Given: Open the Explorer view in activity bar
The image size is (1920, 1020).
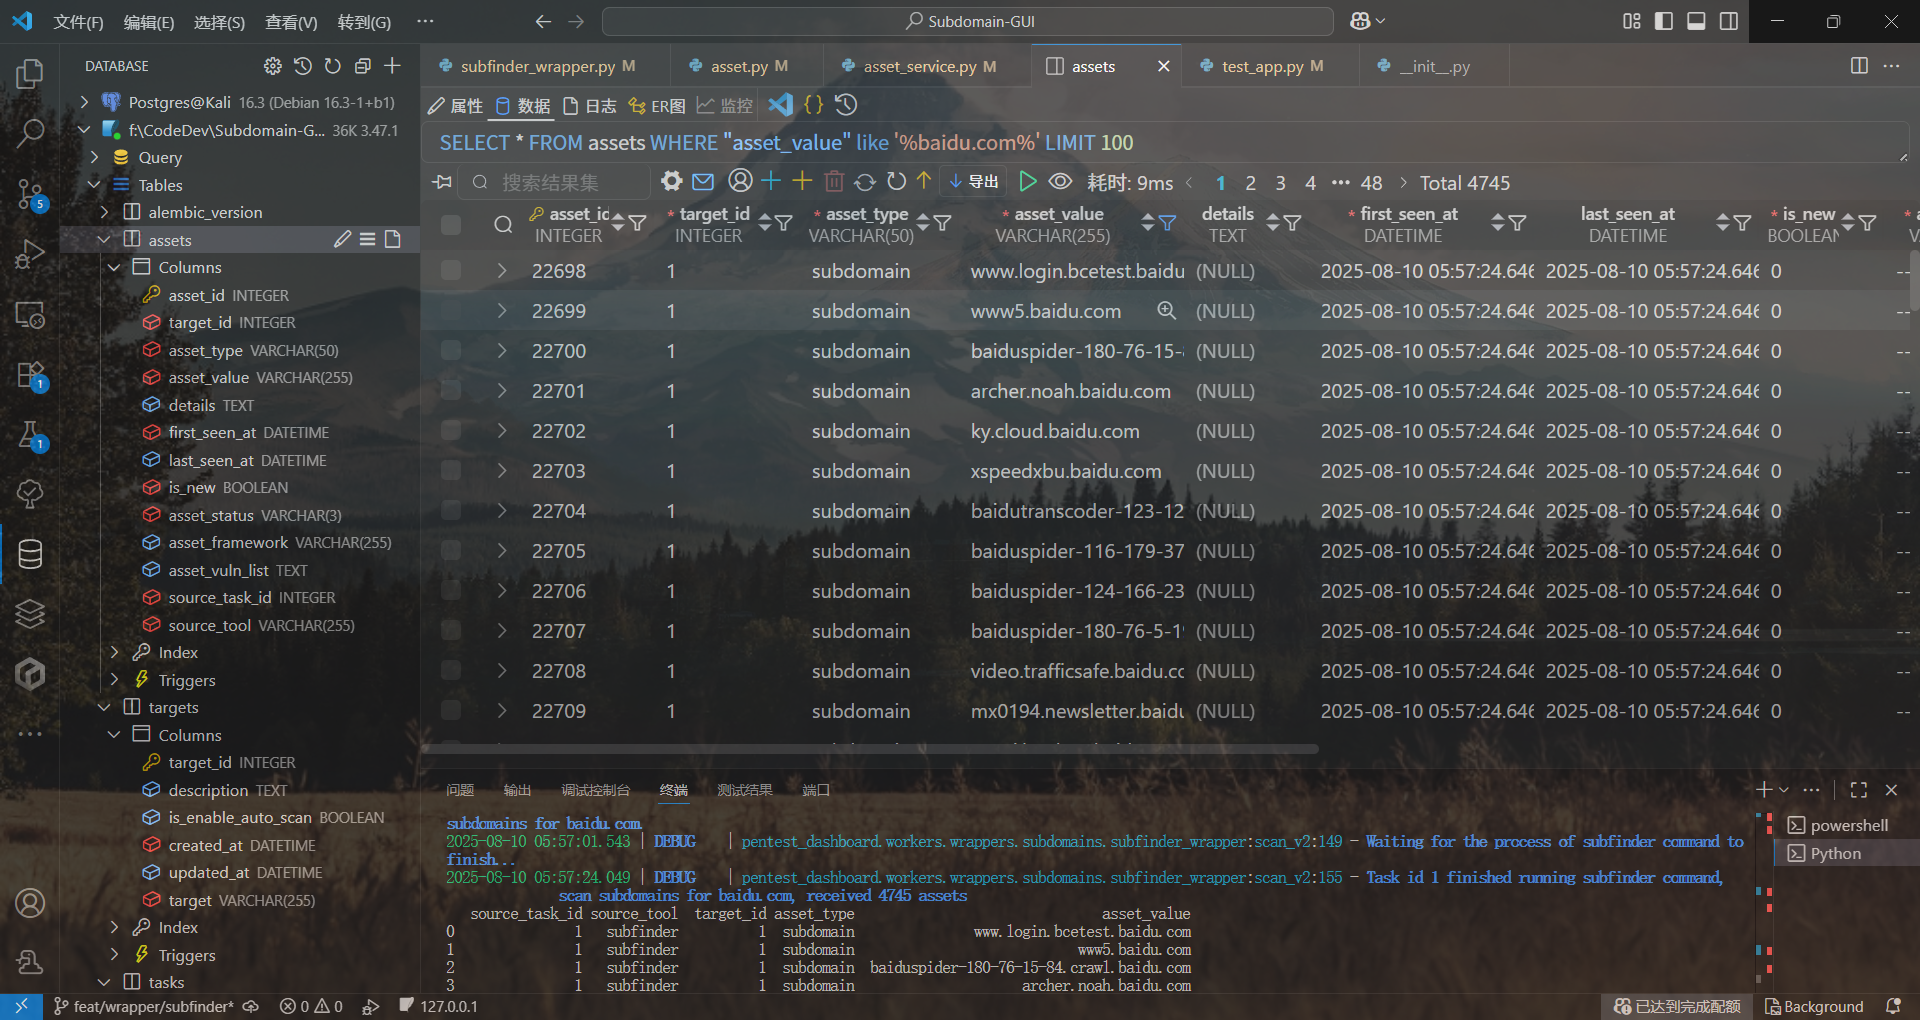Looking at the screenshot, I should tap(30, 74).
